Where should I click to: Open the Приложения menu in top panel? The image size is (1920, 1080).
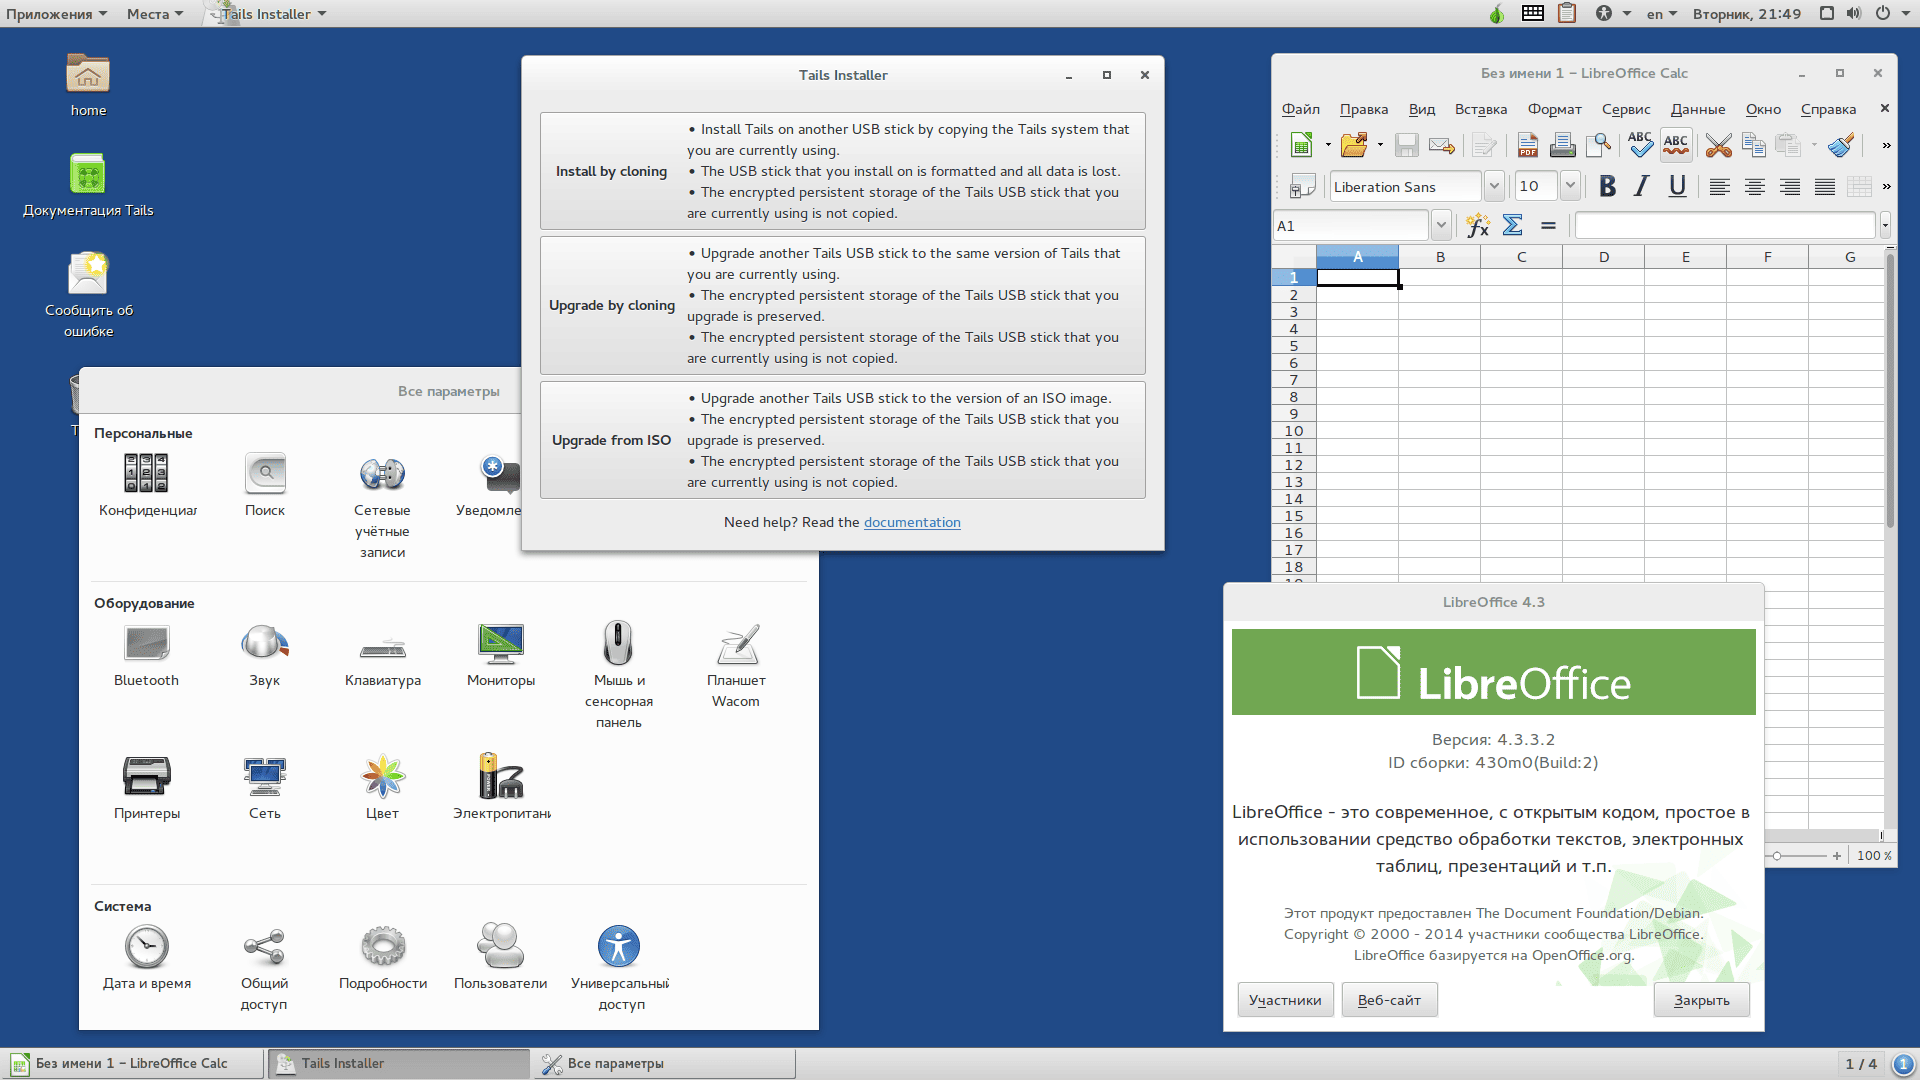tap(56, 14)
